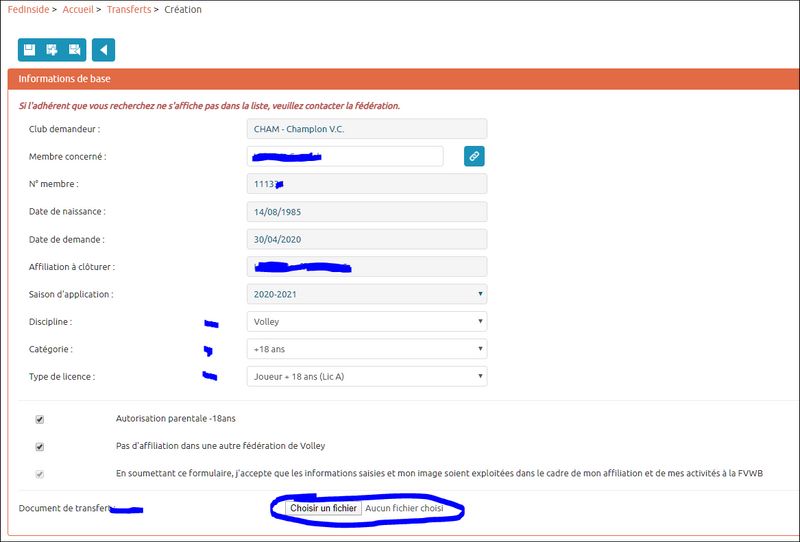Click the Membre concerné input field
800x542 pixels.
pyautogui.click(x=345, y=156)
